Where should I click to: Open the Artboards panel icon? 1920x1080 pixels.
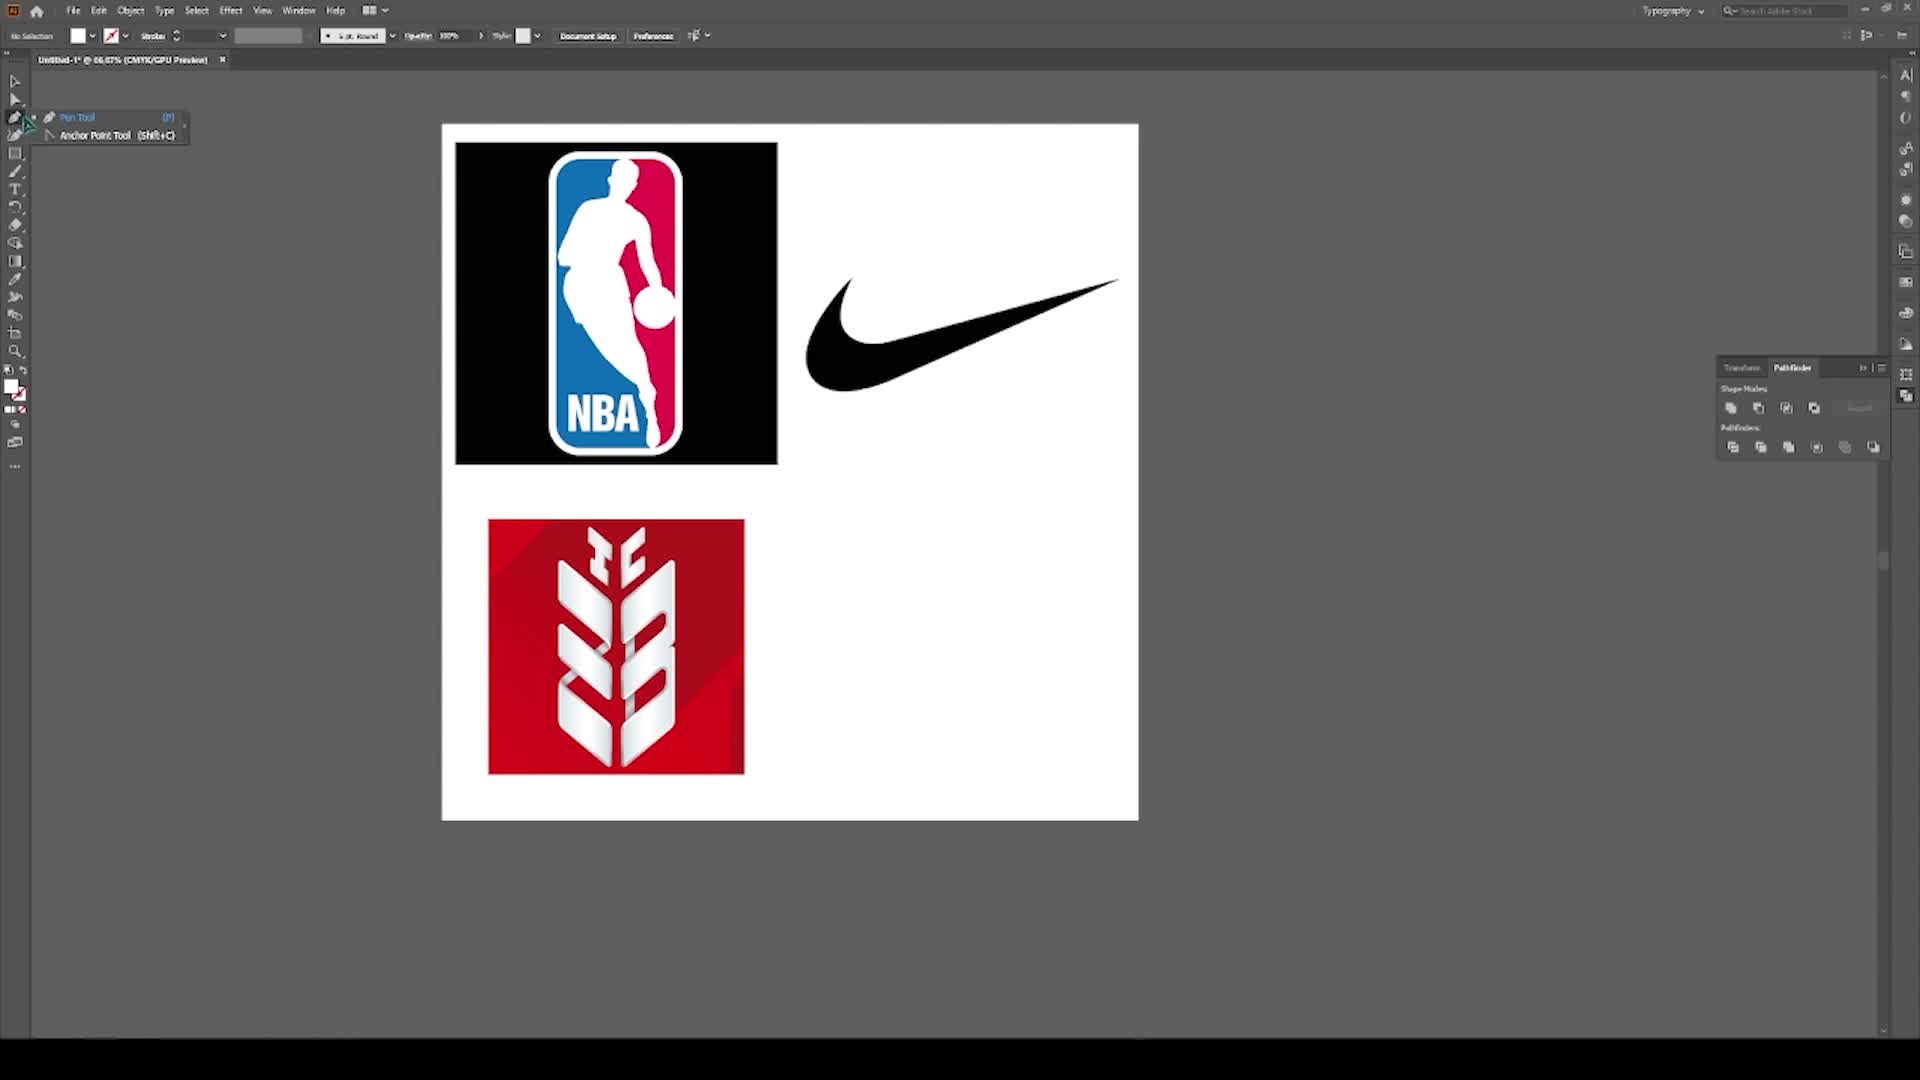pos(1906,251)
